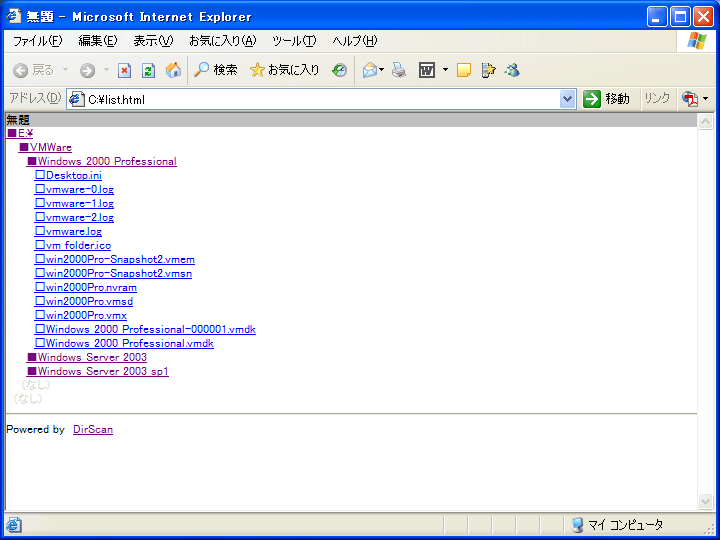Screen dimensions: 720x540
Task: Open the yellow note Discuss icon
Action: [x=464, y=70]
